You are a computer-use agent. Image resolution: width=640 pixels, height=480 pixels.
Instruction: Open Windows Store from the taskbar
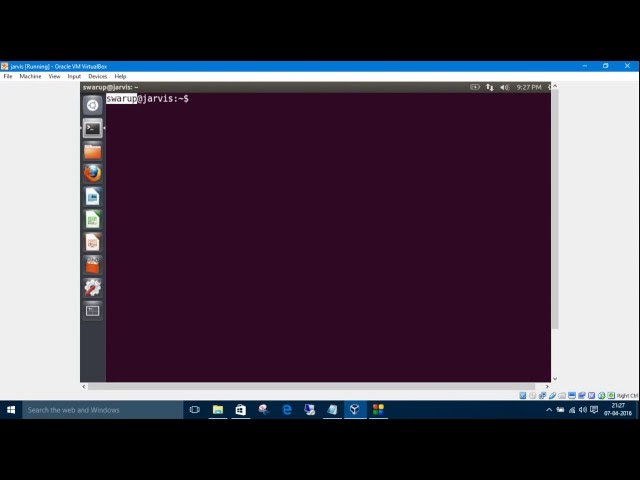click(241, 410)
